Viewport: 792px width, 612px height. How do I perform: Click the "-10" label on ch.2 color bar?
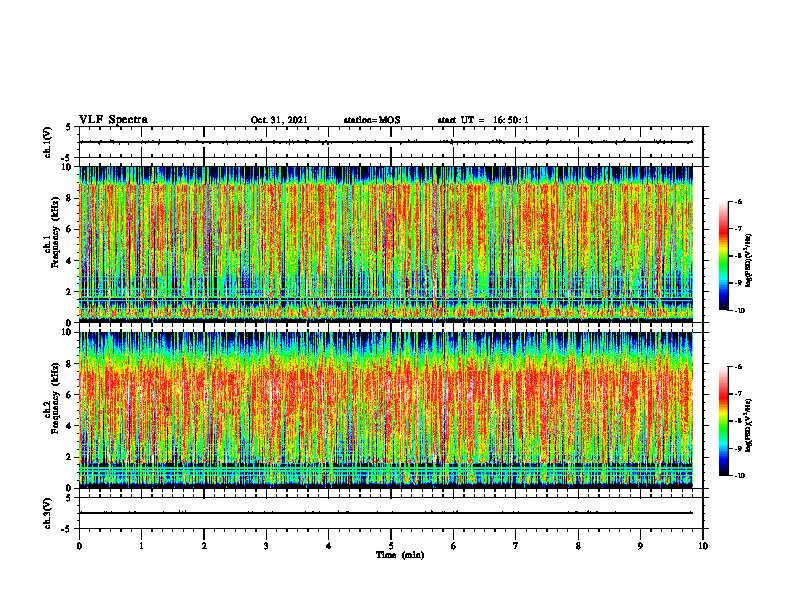click(x=739, y=476)
